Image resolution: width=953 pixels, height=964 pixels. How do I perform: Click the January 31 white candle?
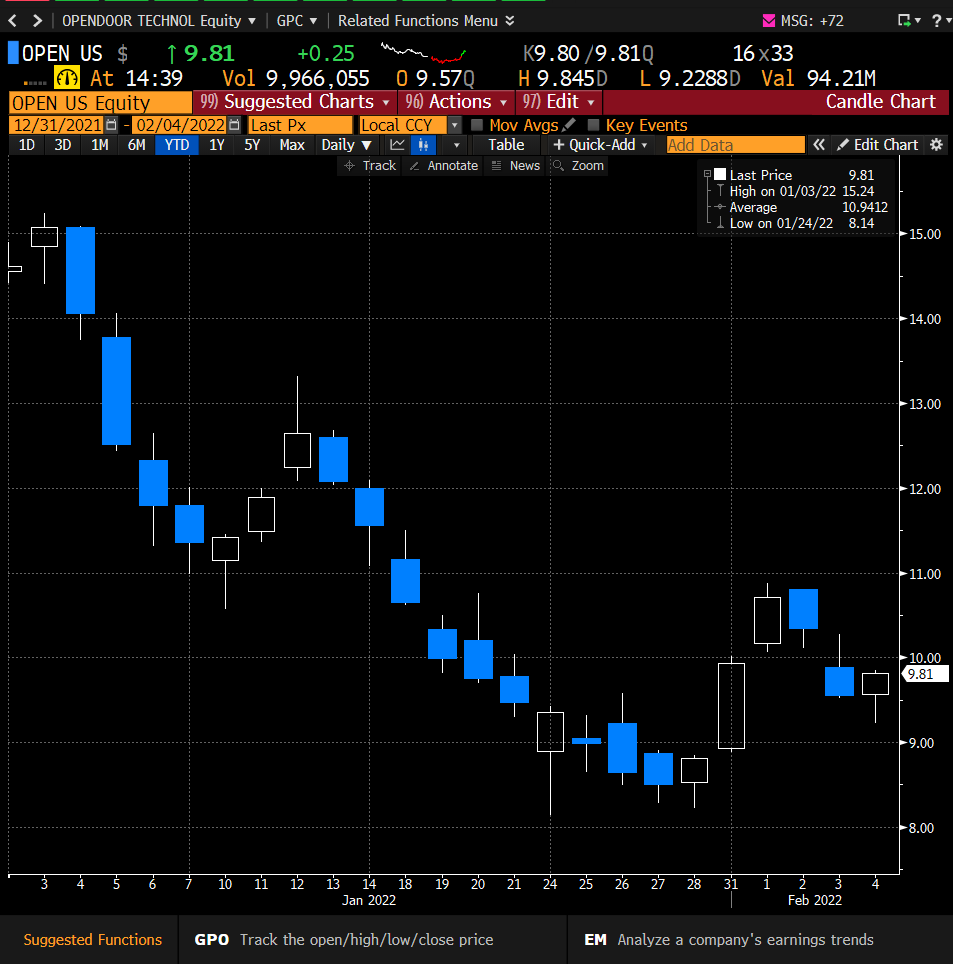click(x=731, y=706)
